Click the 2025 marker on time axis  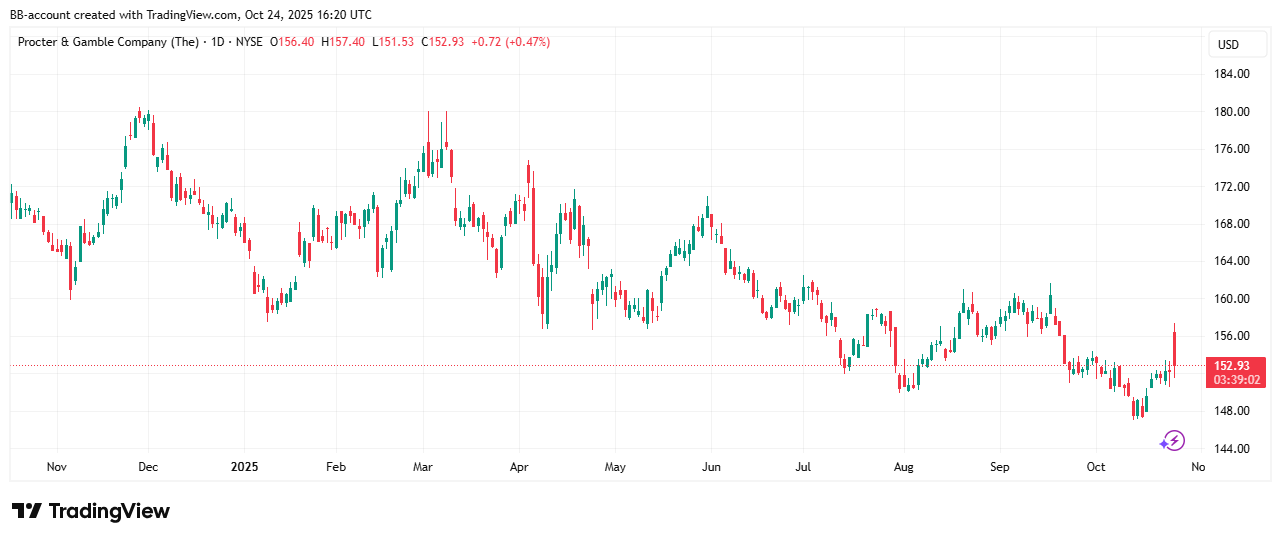(245, 467)
